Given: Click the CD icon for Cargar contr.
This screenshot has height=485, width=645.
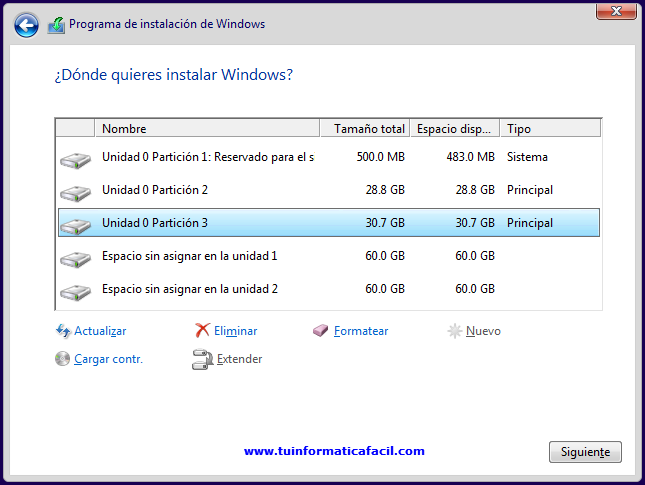Looking at the screenshot, I should [63, 359].
